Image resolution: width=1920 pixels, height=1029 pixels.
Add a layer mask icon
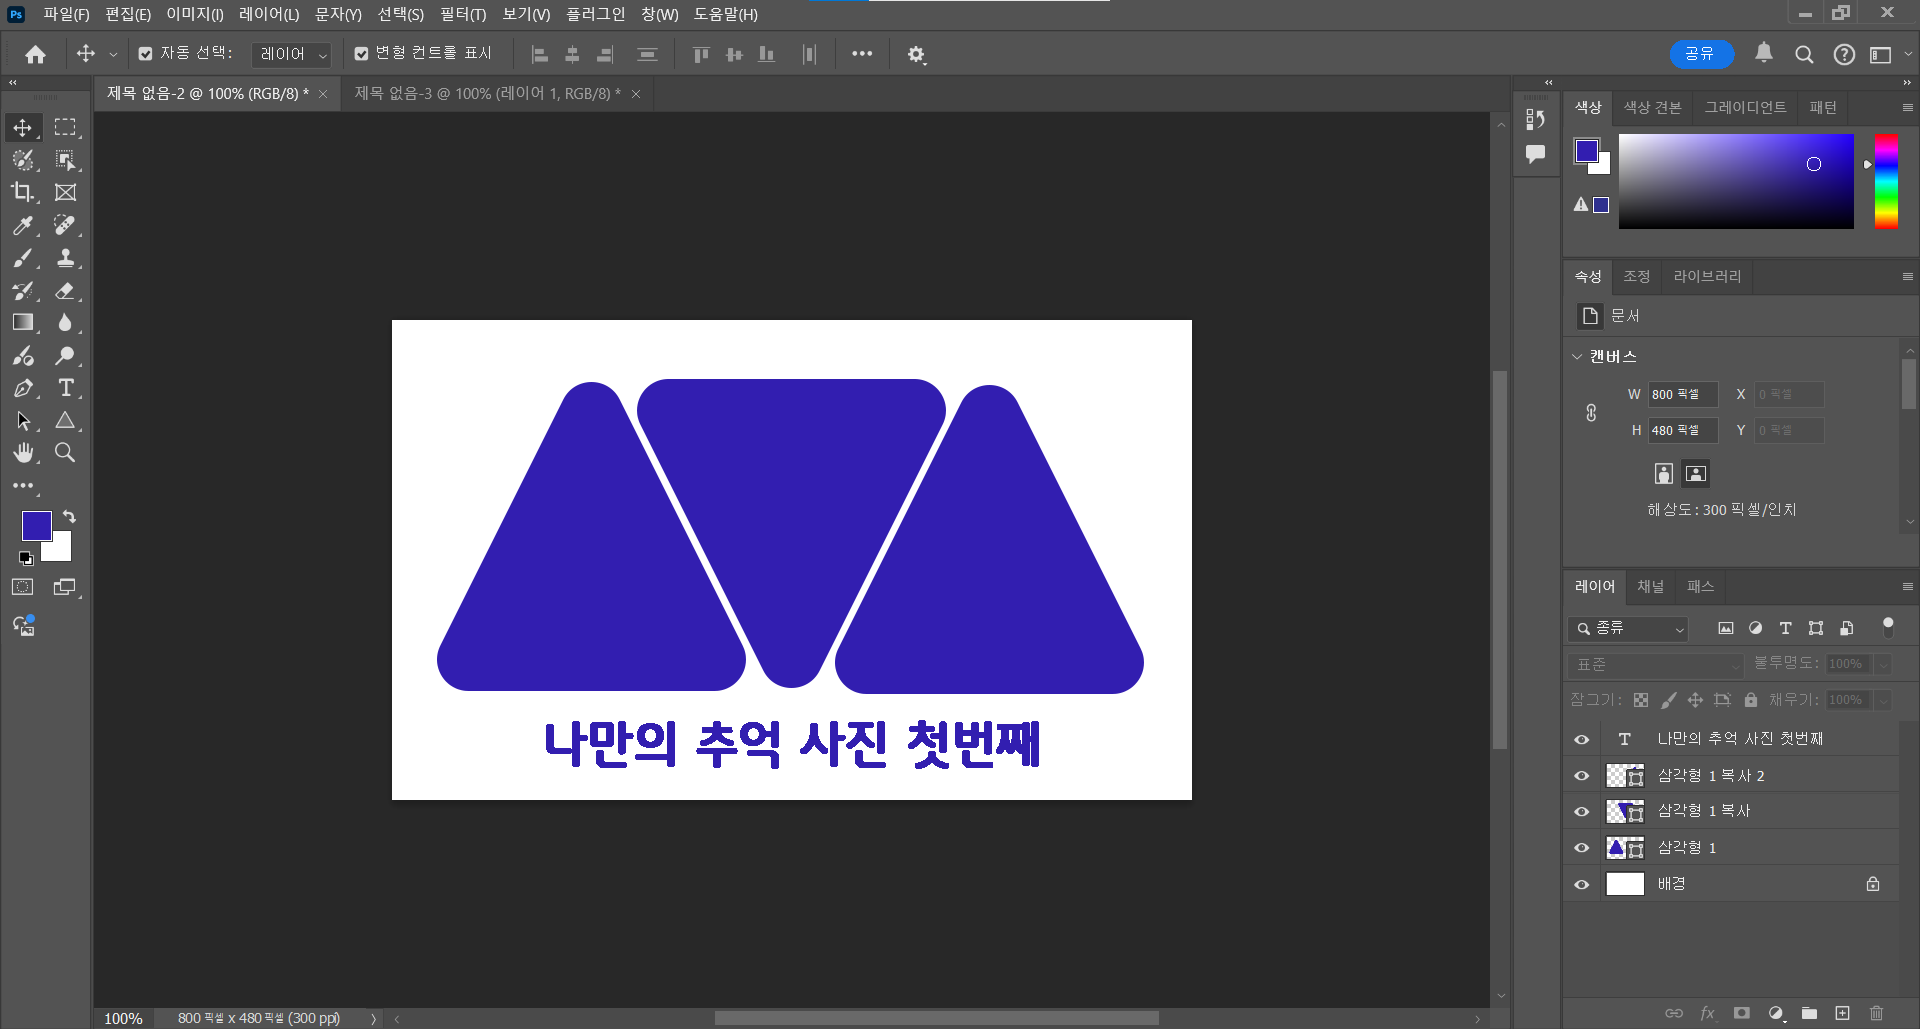pyautogui.click(x=1741, y=1013)
